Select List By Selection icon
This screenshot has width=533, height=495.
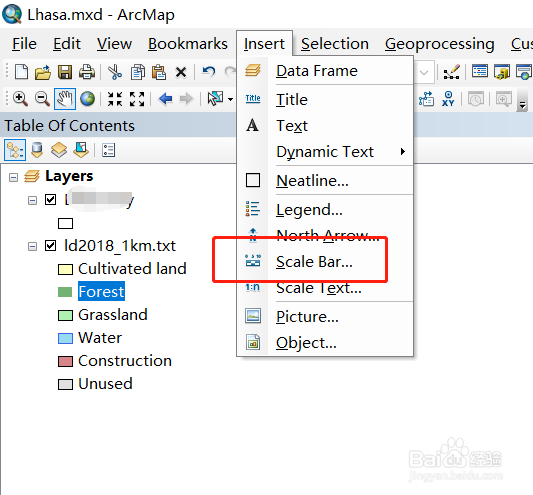(x=81, y=150)
